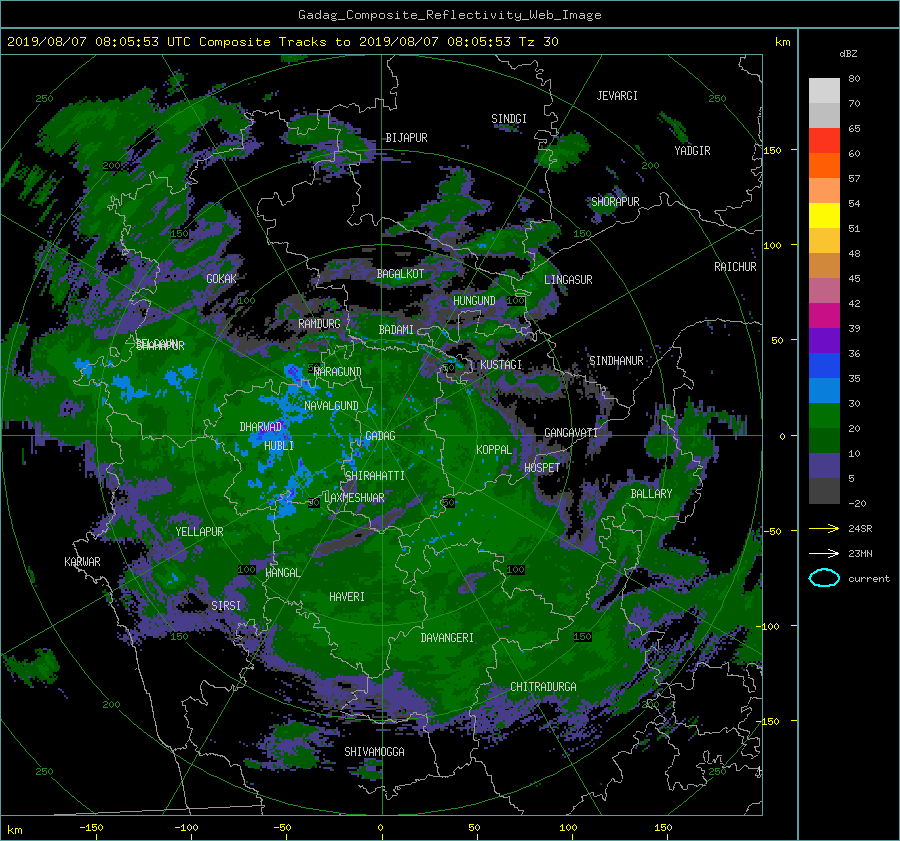Click the DAVANGERI city label
This screenshot has height=841, width=900.
point(447,638)
